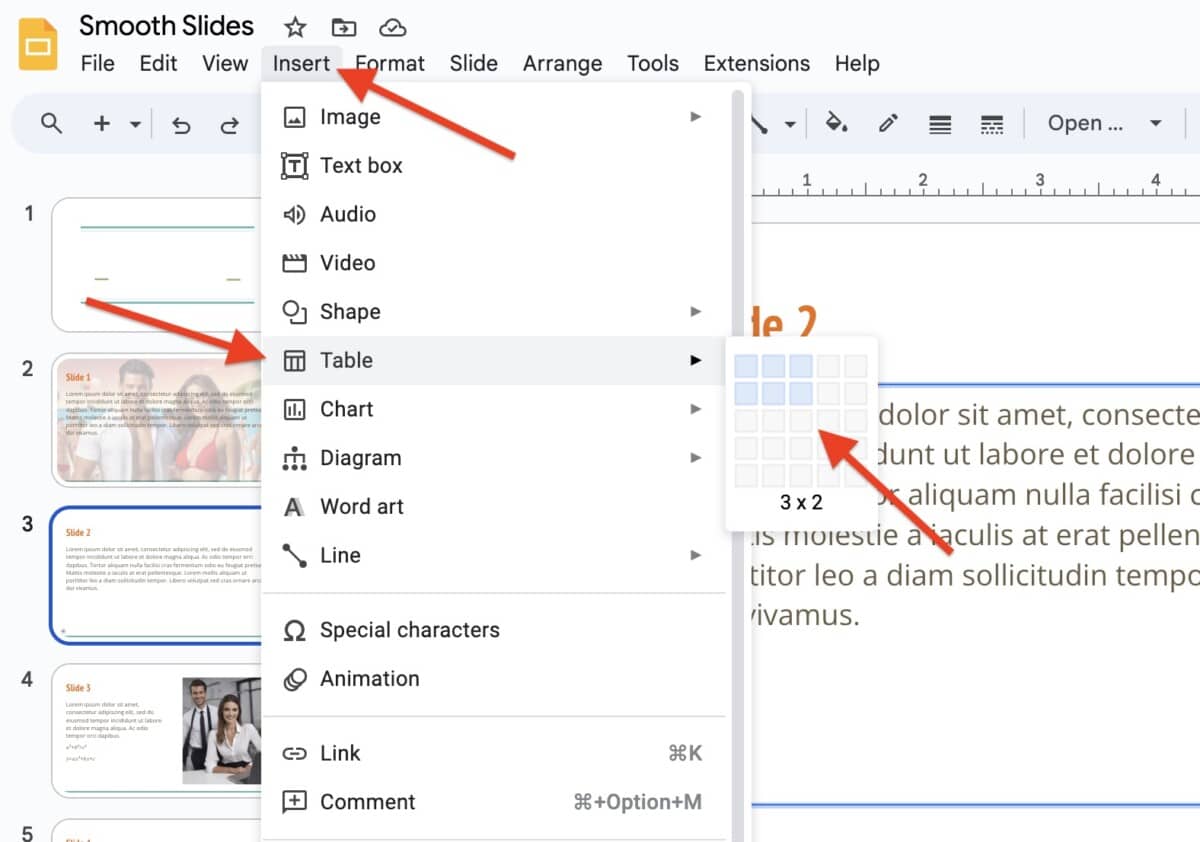Add a new slide with the plus icon
Viewport: 1200px width, 842px height.
tap(100, 123)
